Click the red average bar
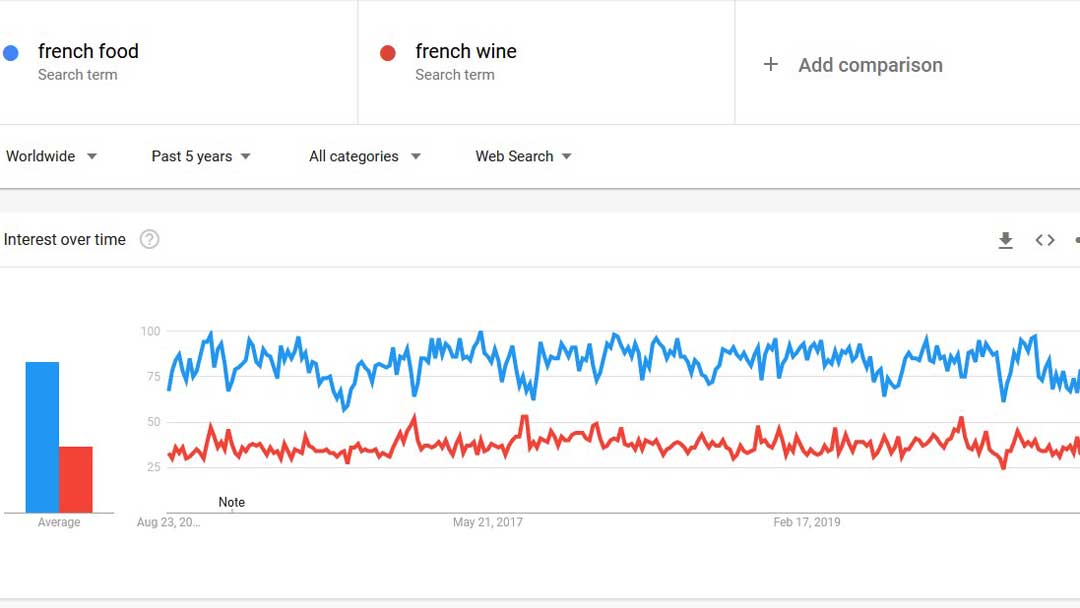The image size is (1080, 608). pyautogui.click(x=76, y=479)
